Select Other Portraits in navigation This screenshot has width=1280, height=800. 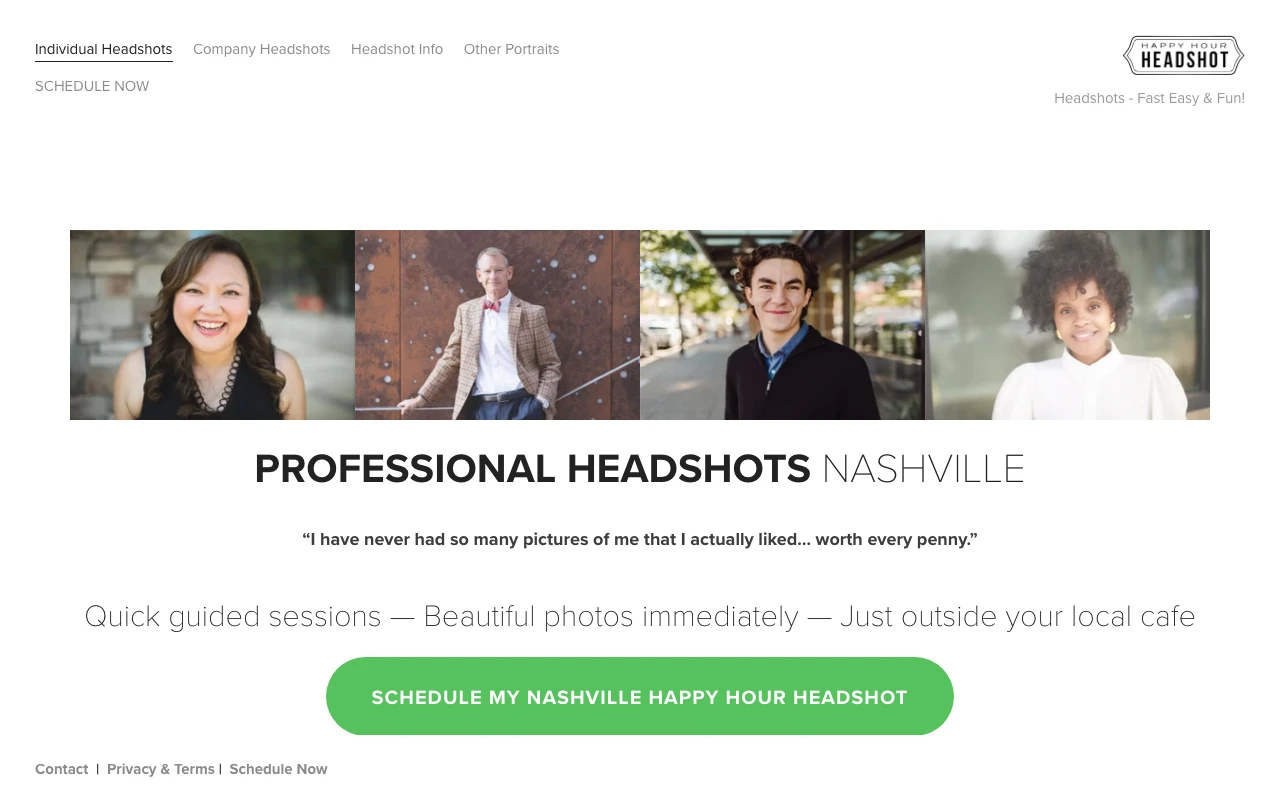tap(511, 49)
